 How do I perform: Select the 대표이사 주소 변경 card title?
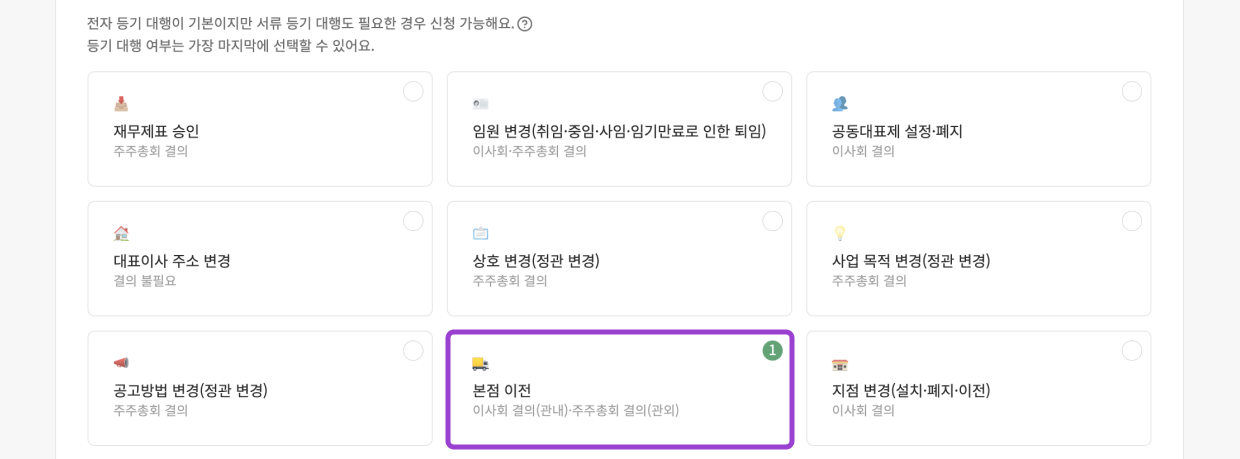coord(172,261)
